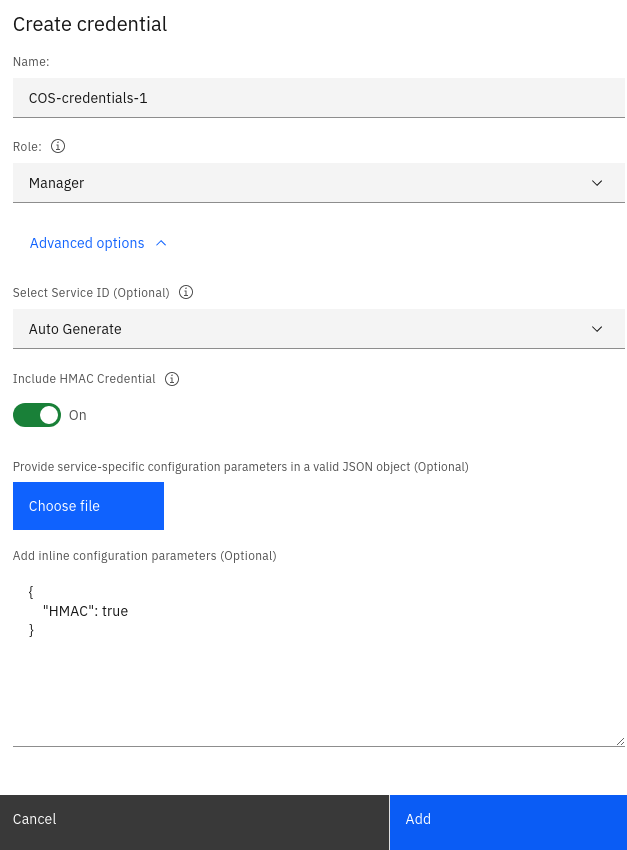627x850 pixels.
Task: Cancel the credential creation
Action: 195,819
